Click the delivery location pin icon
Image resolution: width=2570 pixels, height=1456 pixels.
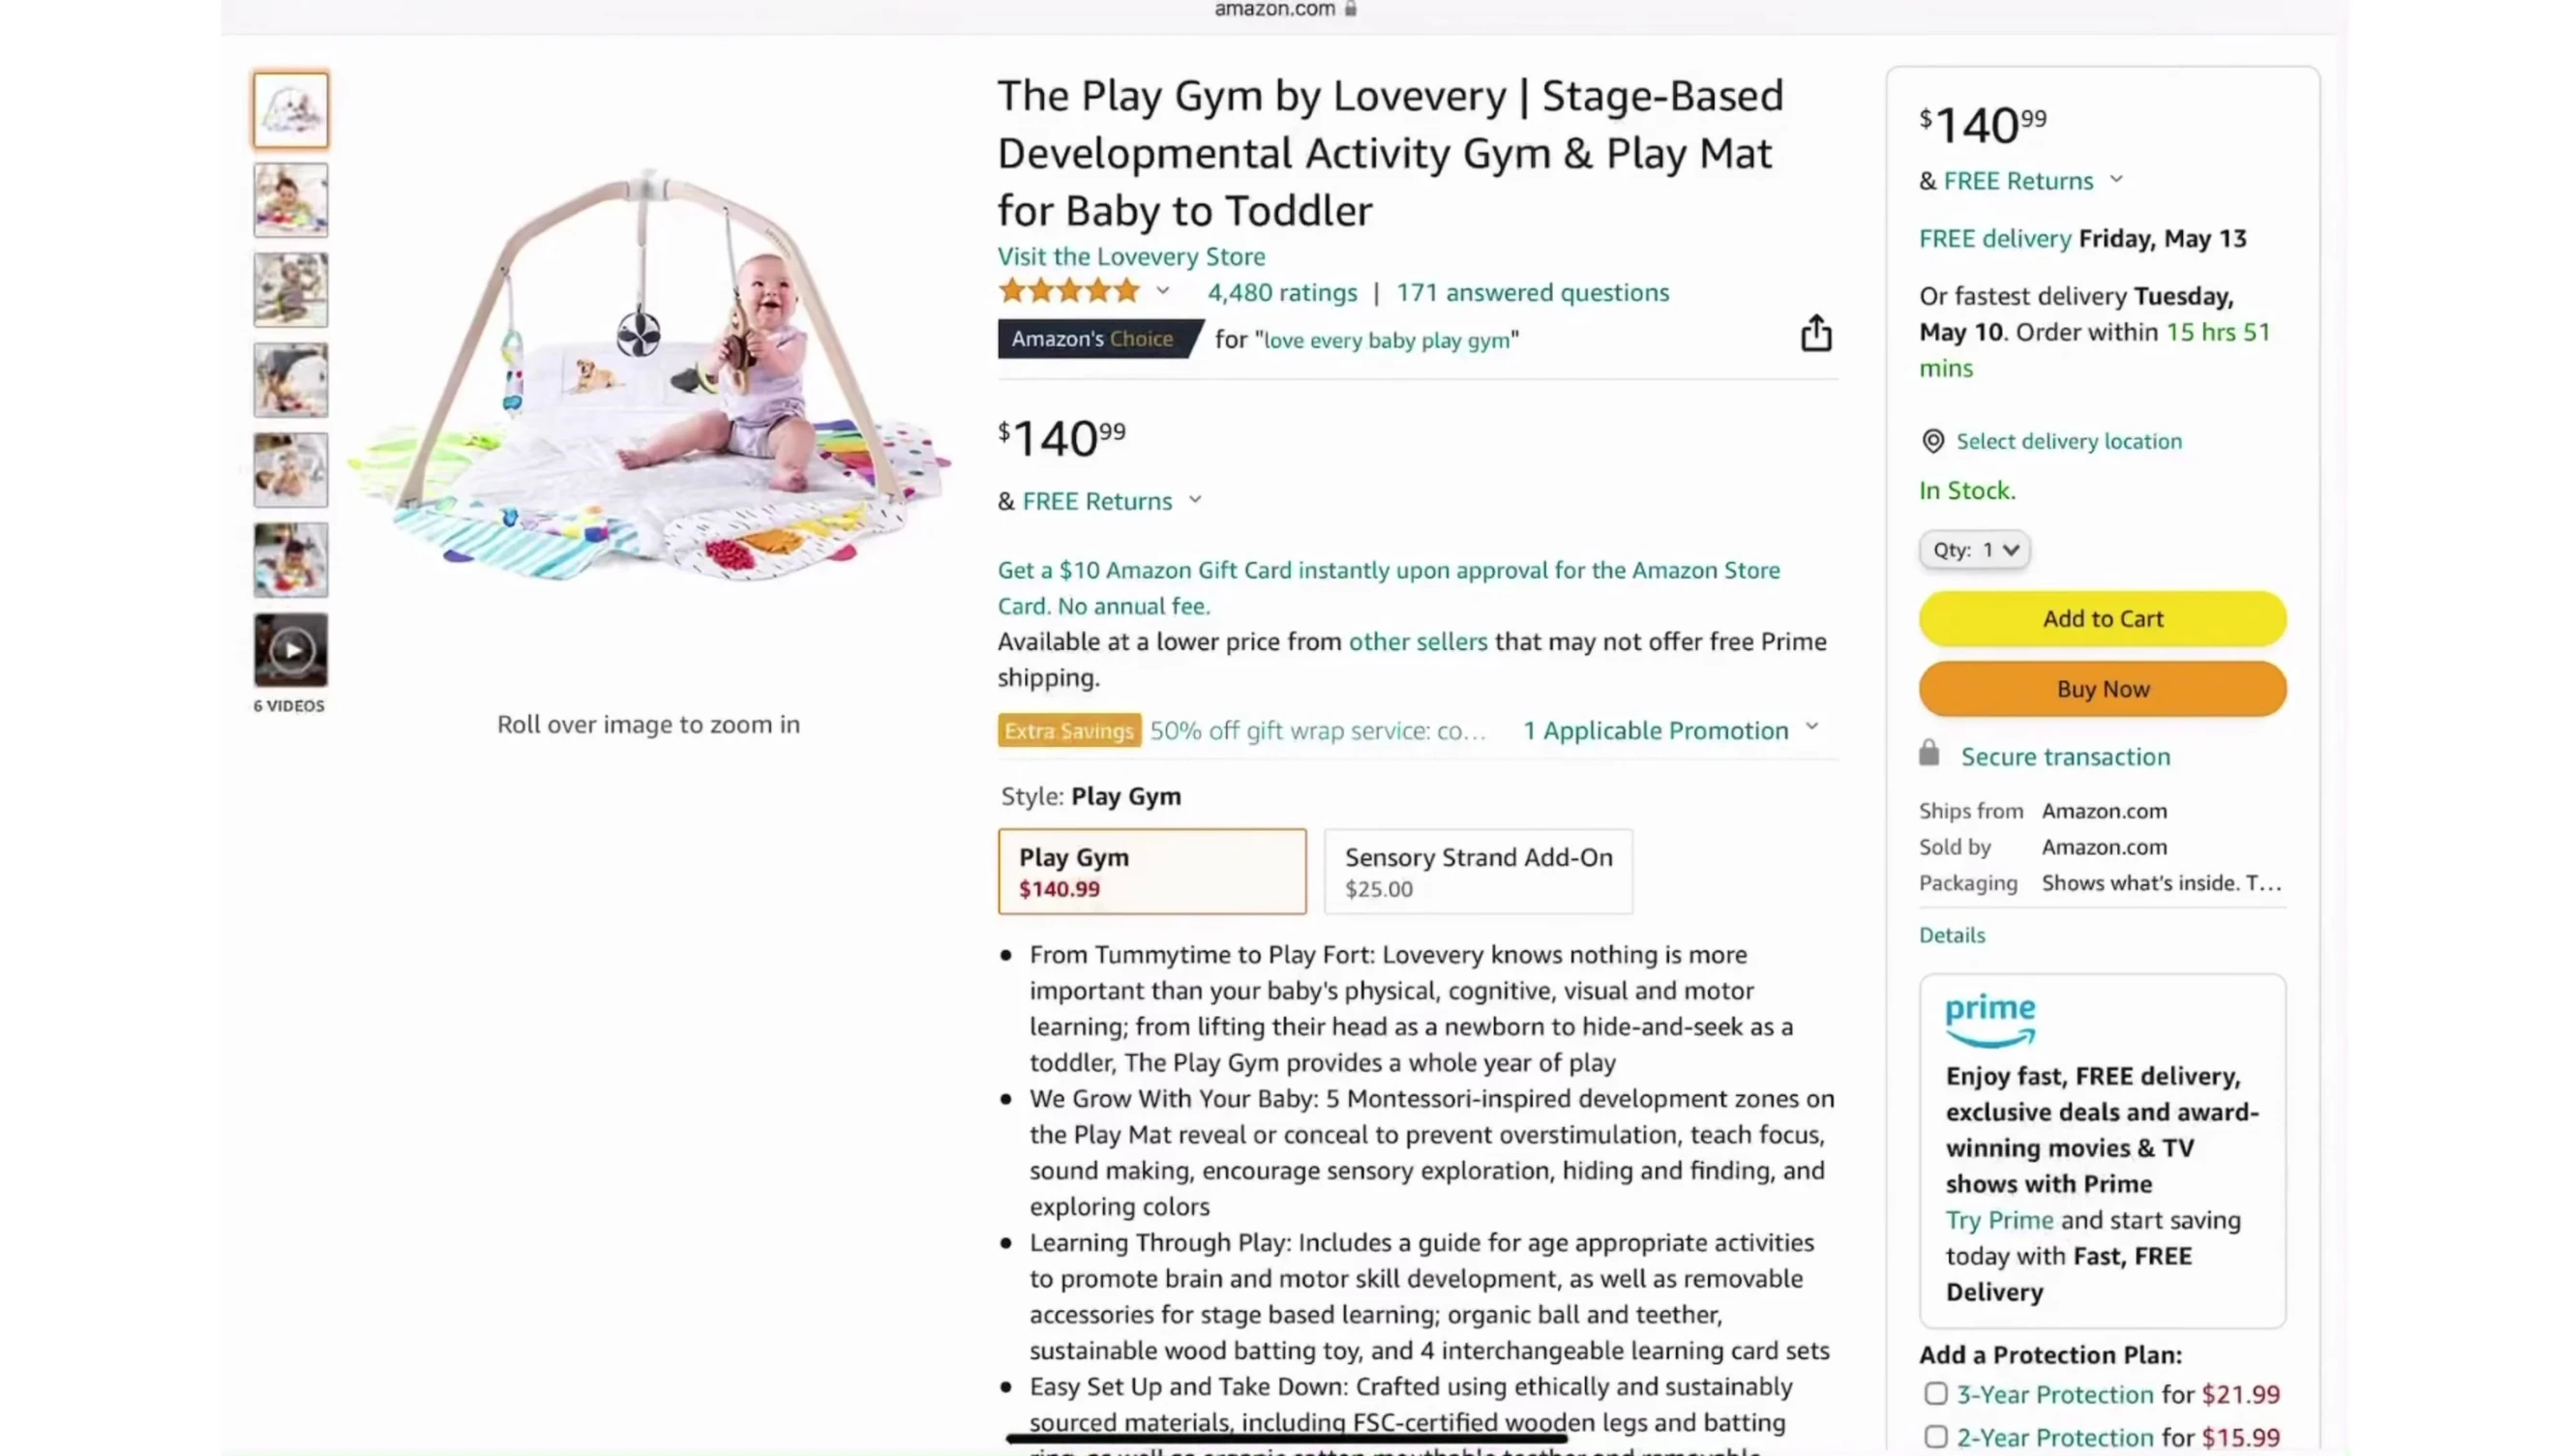click(x=1933, y=441)
